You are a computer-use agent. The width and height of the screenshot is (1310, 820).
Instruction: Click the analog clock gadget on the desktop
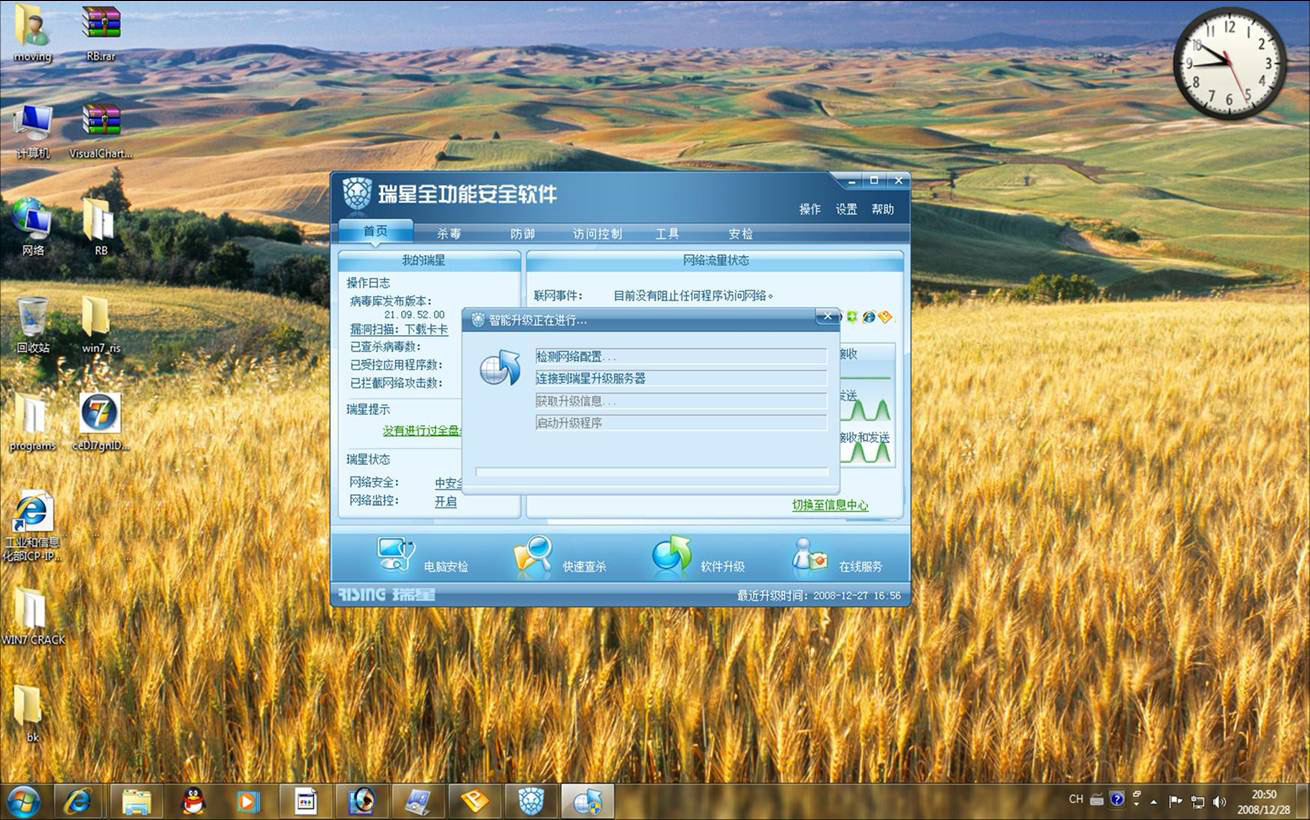point(1229,63)
